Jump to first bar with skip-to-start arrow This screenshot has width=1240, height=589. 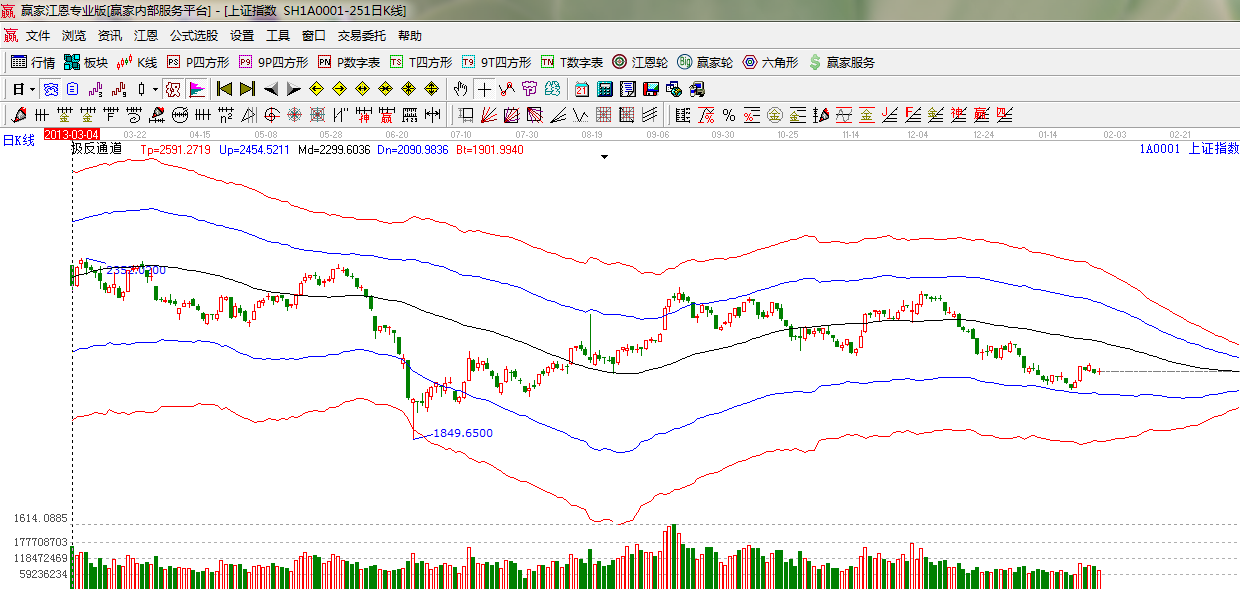(x=224, y=89)
